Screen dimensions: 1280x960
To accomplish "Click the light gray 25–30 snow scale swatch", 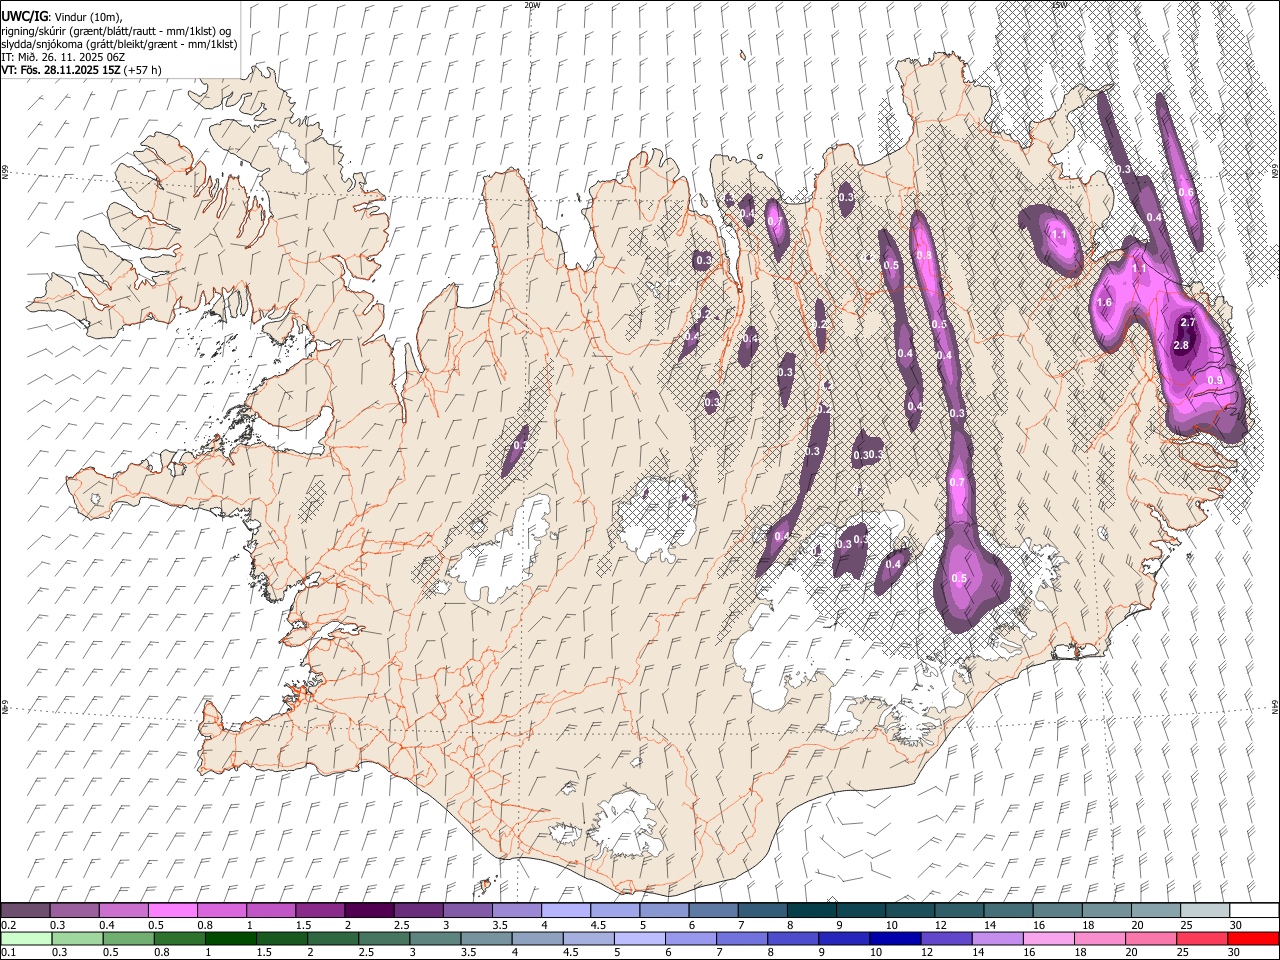I will click(1204, 910).
